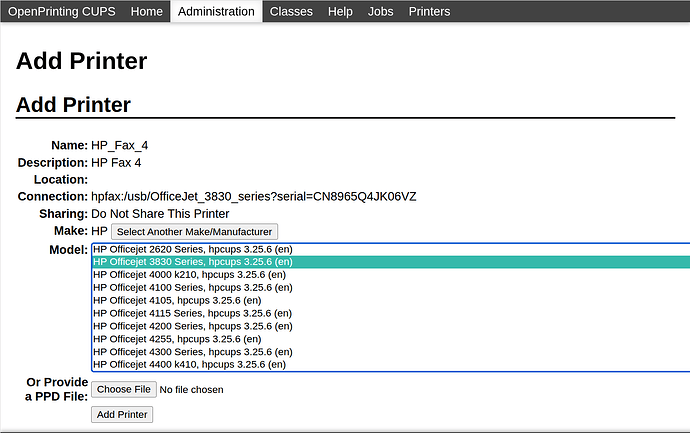Open the Help tab
This screenshot has width=690, height=433.
[x=340, y=12]
